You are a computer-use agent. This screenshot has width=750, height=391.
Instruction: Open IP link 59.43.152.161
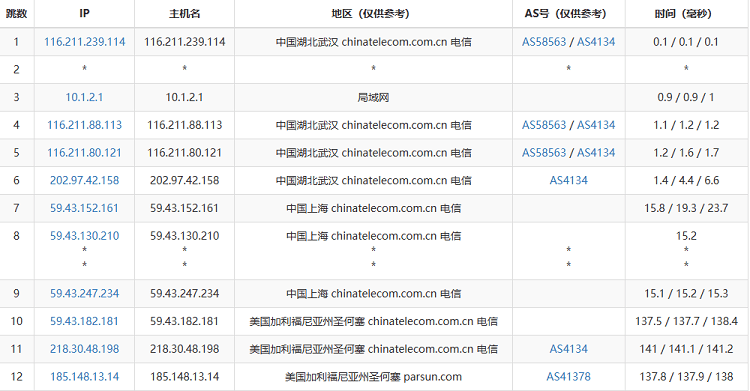(85, 209)
